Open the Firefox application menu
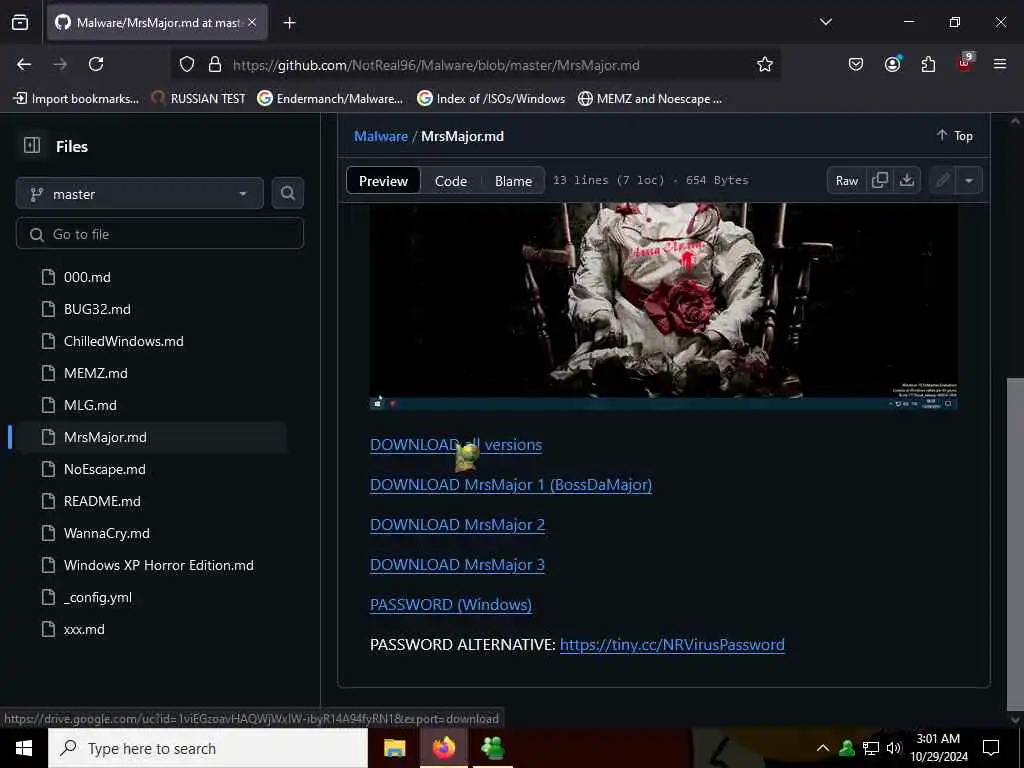The height and width of the screenshot is (768, 1024). pos(1000,64)
